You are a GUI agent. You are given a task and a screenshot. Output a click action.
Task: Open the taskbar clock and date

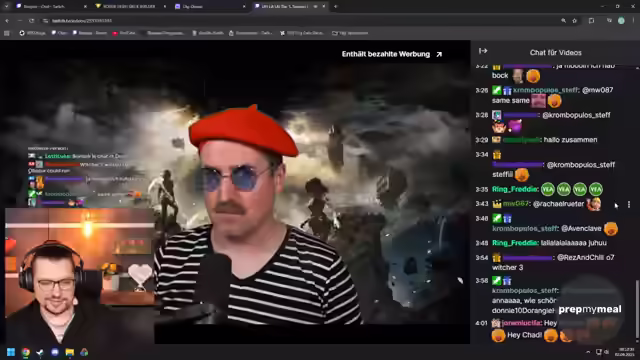tap(626, 352)
